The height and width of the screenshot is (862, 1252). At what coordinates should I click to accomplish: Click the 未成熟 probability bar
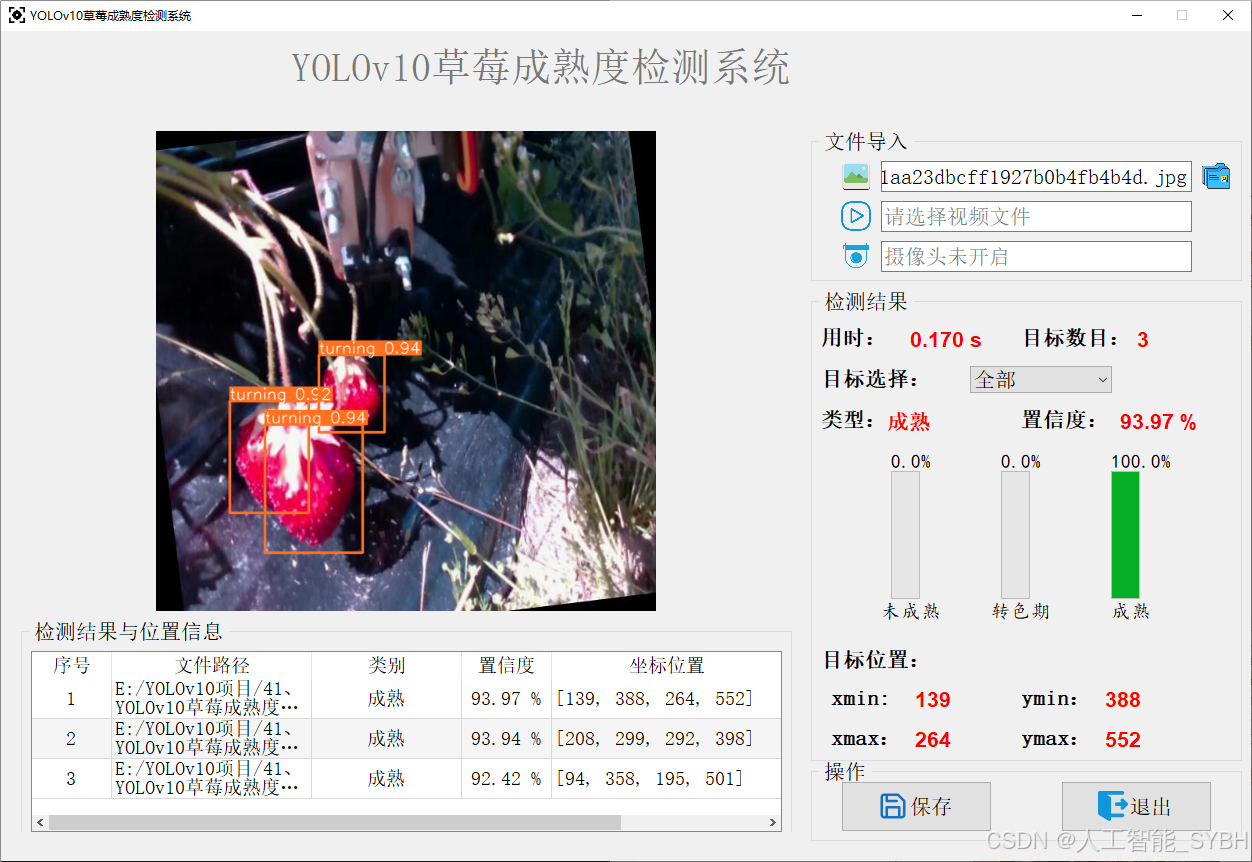(905, 535)
